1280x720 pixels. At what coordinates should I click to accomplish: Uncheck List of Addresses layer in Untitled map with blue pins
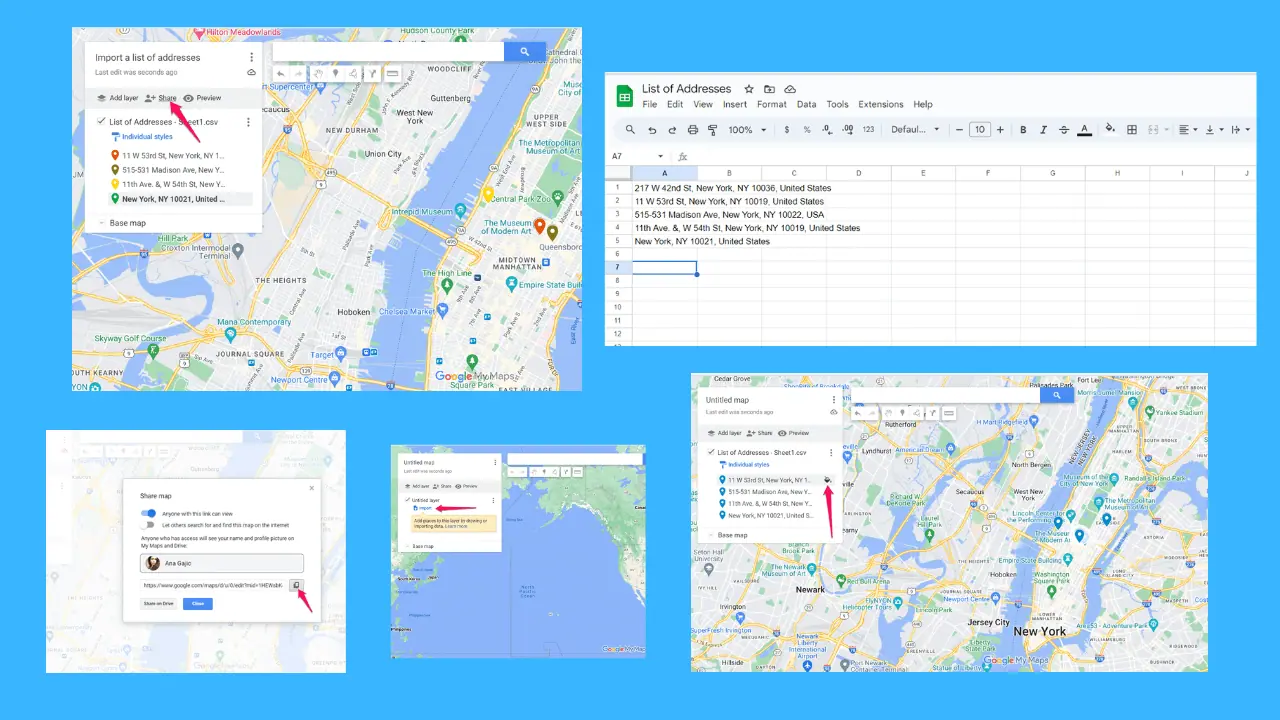pos(710,452)
